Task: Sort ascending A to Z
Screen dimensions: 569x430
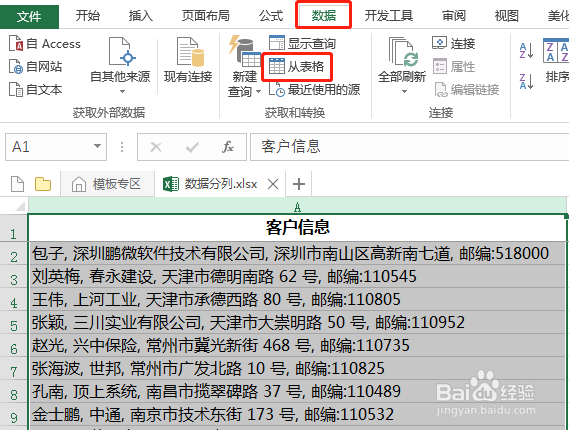Action: click(526, 50)
